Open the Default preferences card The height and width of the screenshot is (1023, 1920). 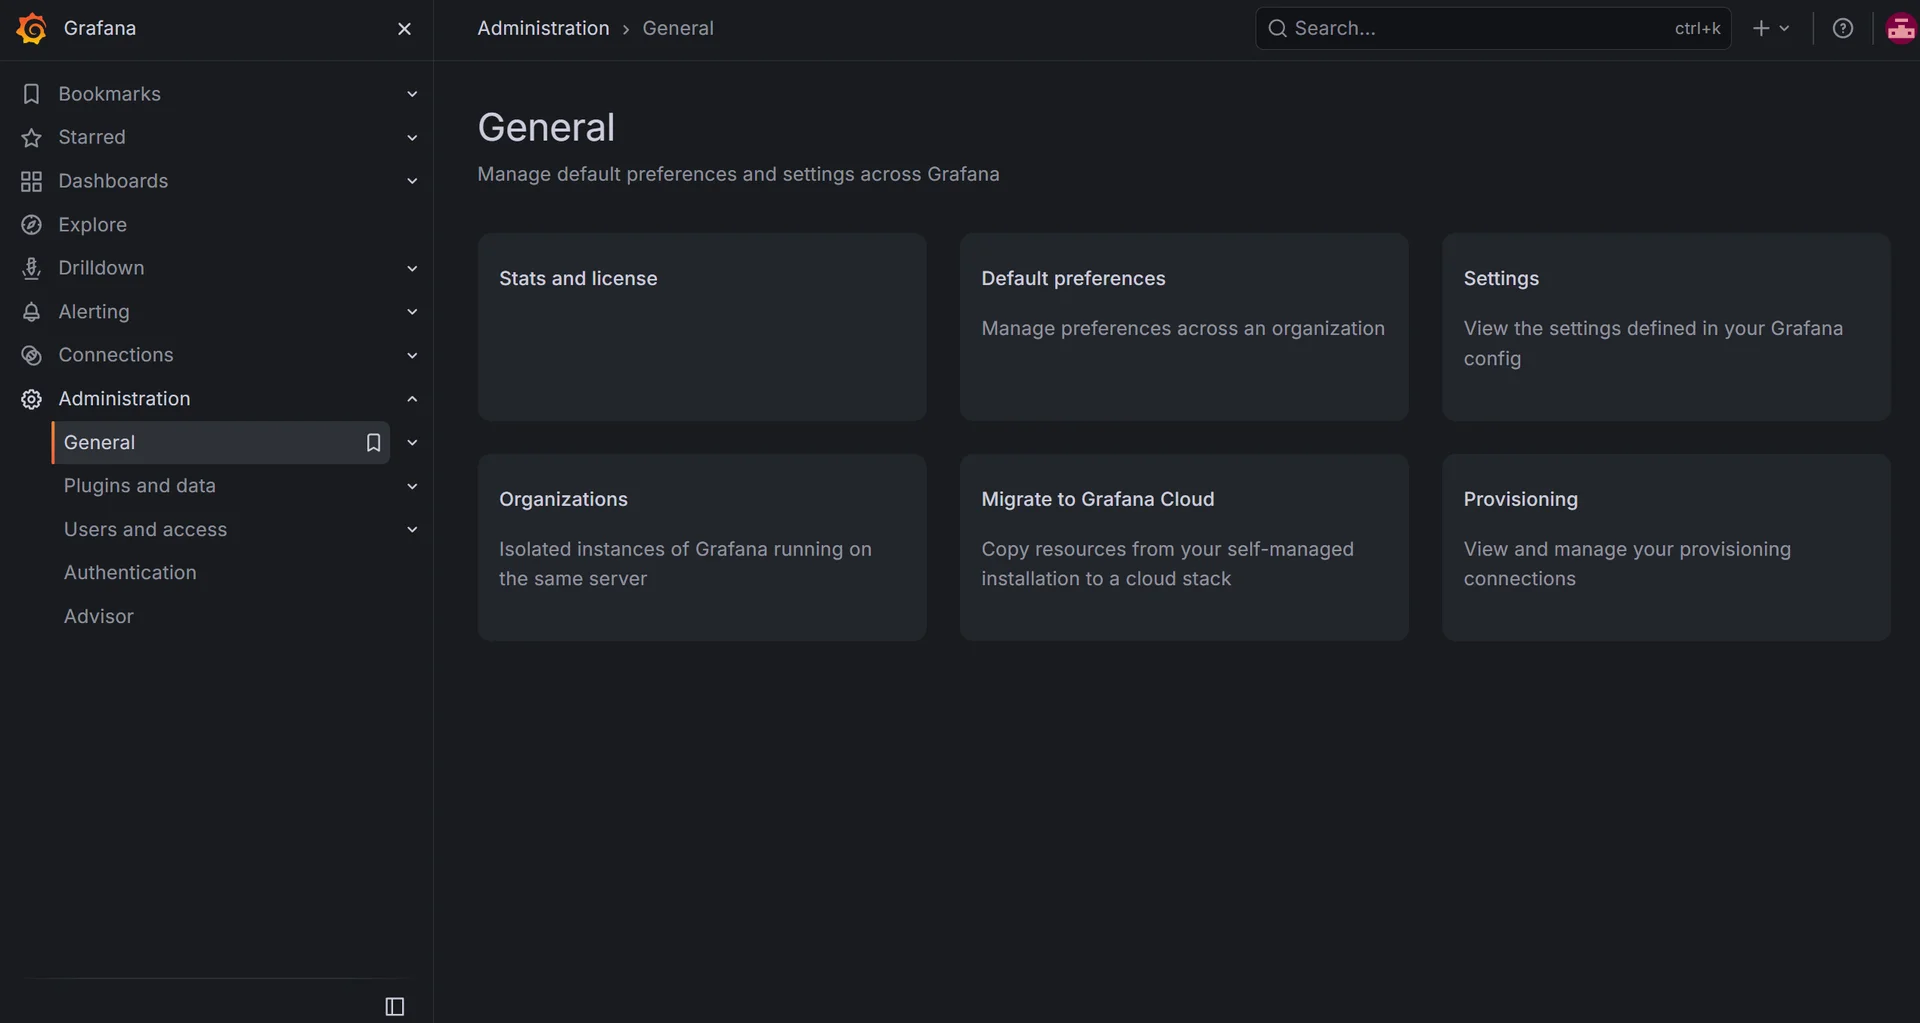click(x=1184, y=327)
